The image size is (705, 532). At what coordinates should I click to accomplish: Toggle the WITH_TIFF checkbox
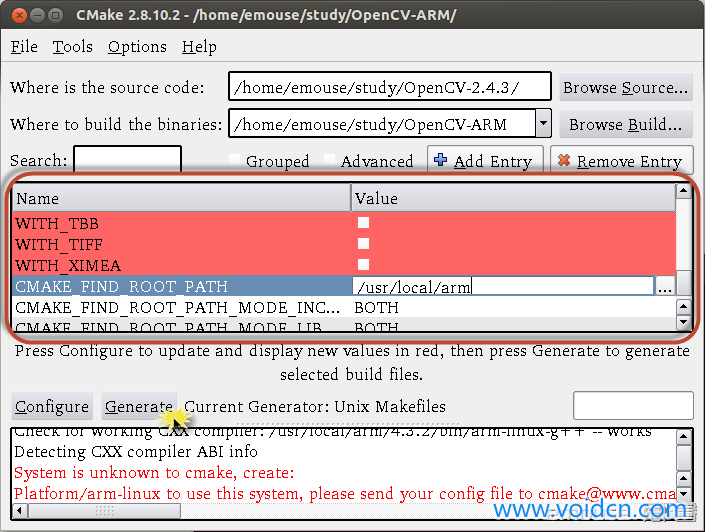click(363, 244)
